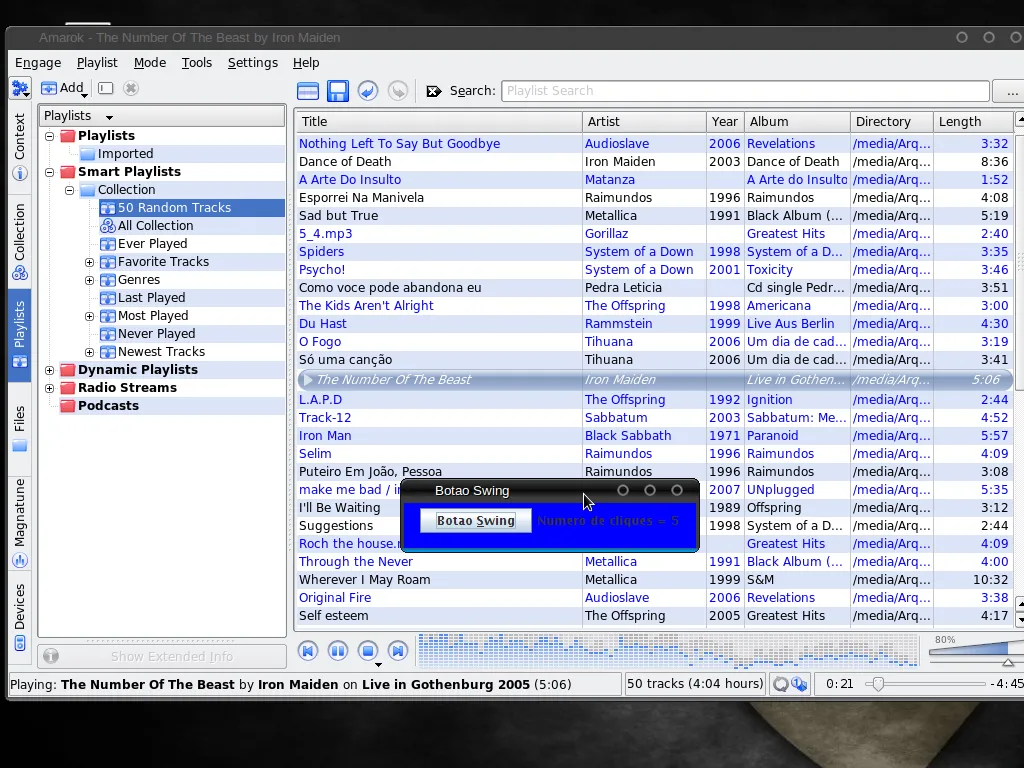Select the All Collection smart playlist
The height and width of the screenshot is (768, 1024).
pyautogui.click(x=155, y=226)
